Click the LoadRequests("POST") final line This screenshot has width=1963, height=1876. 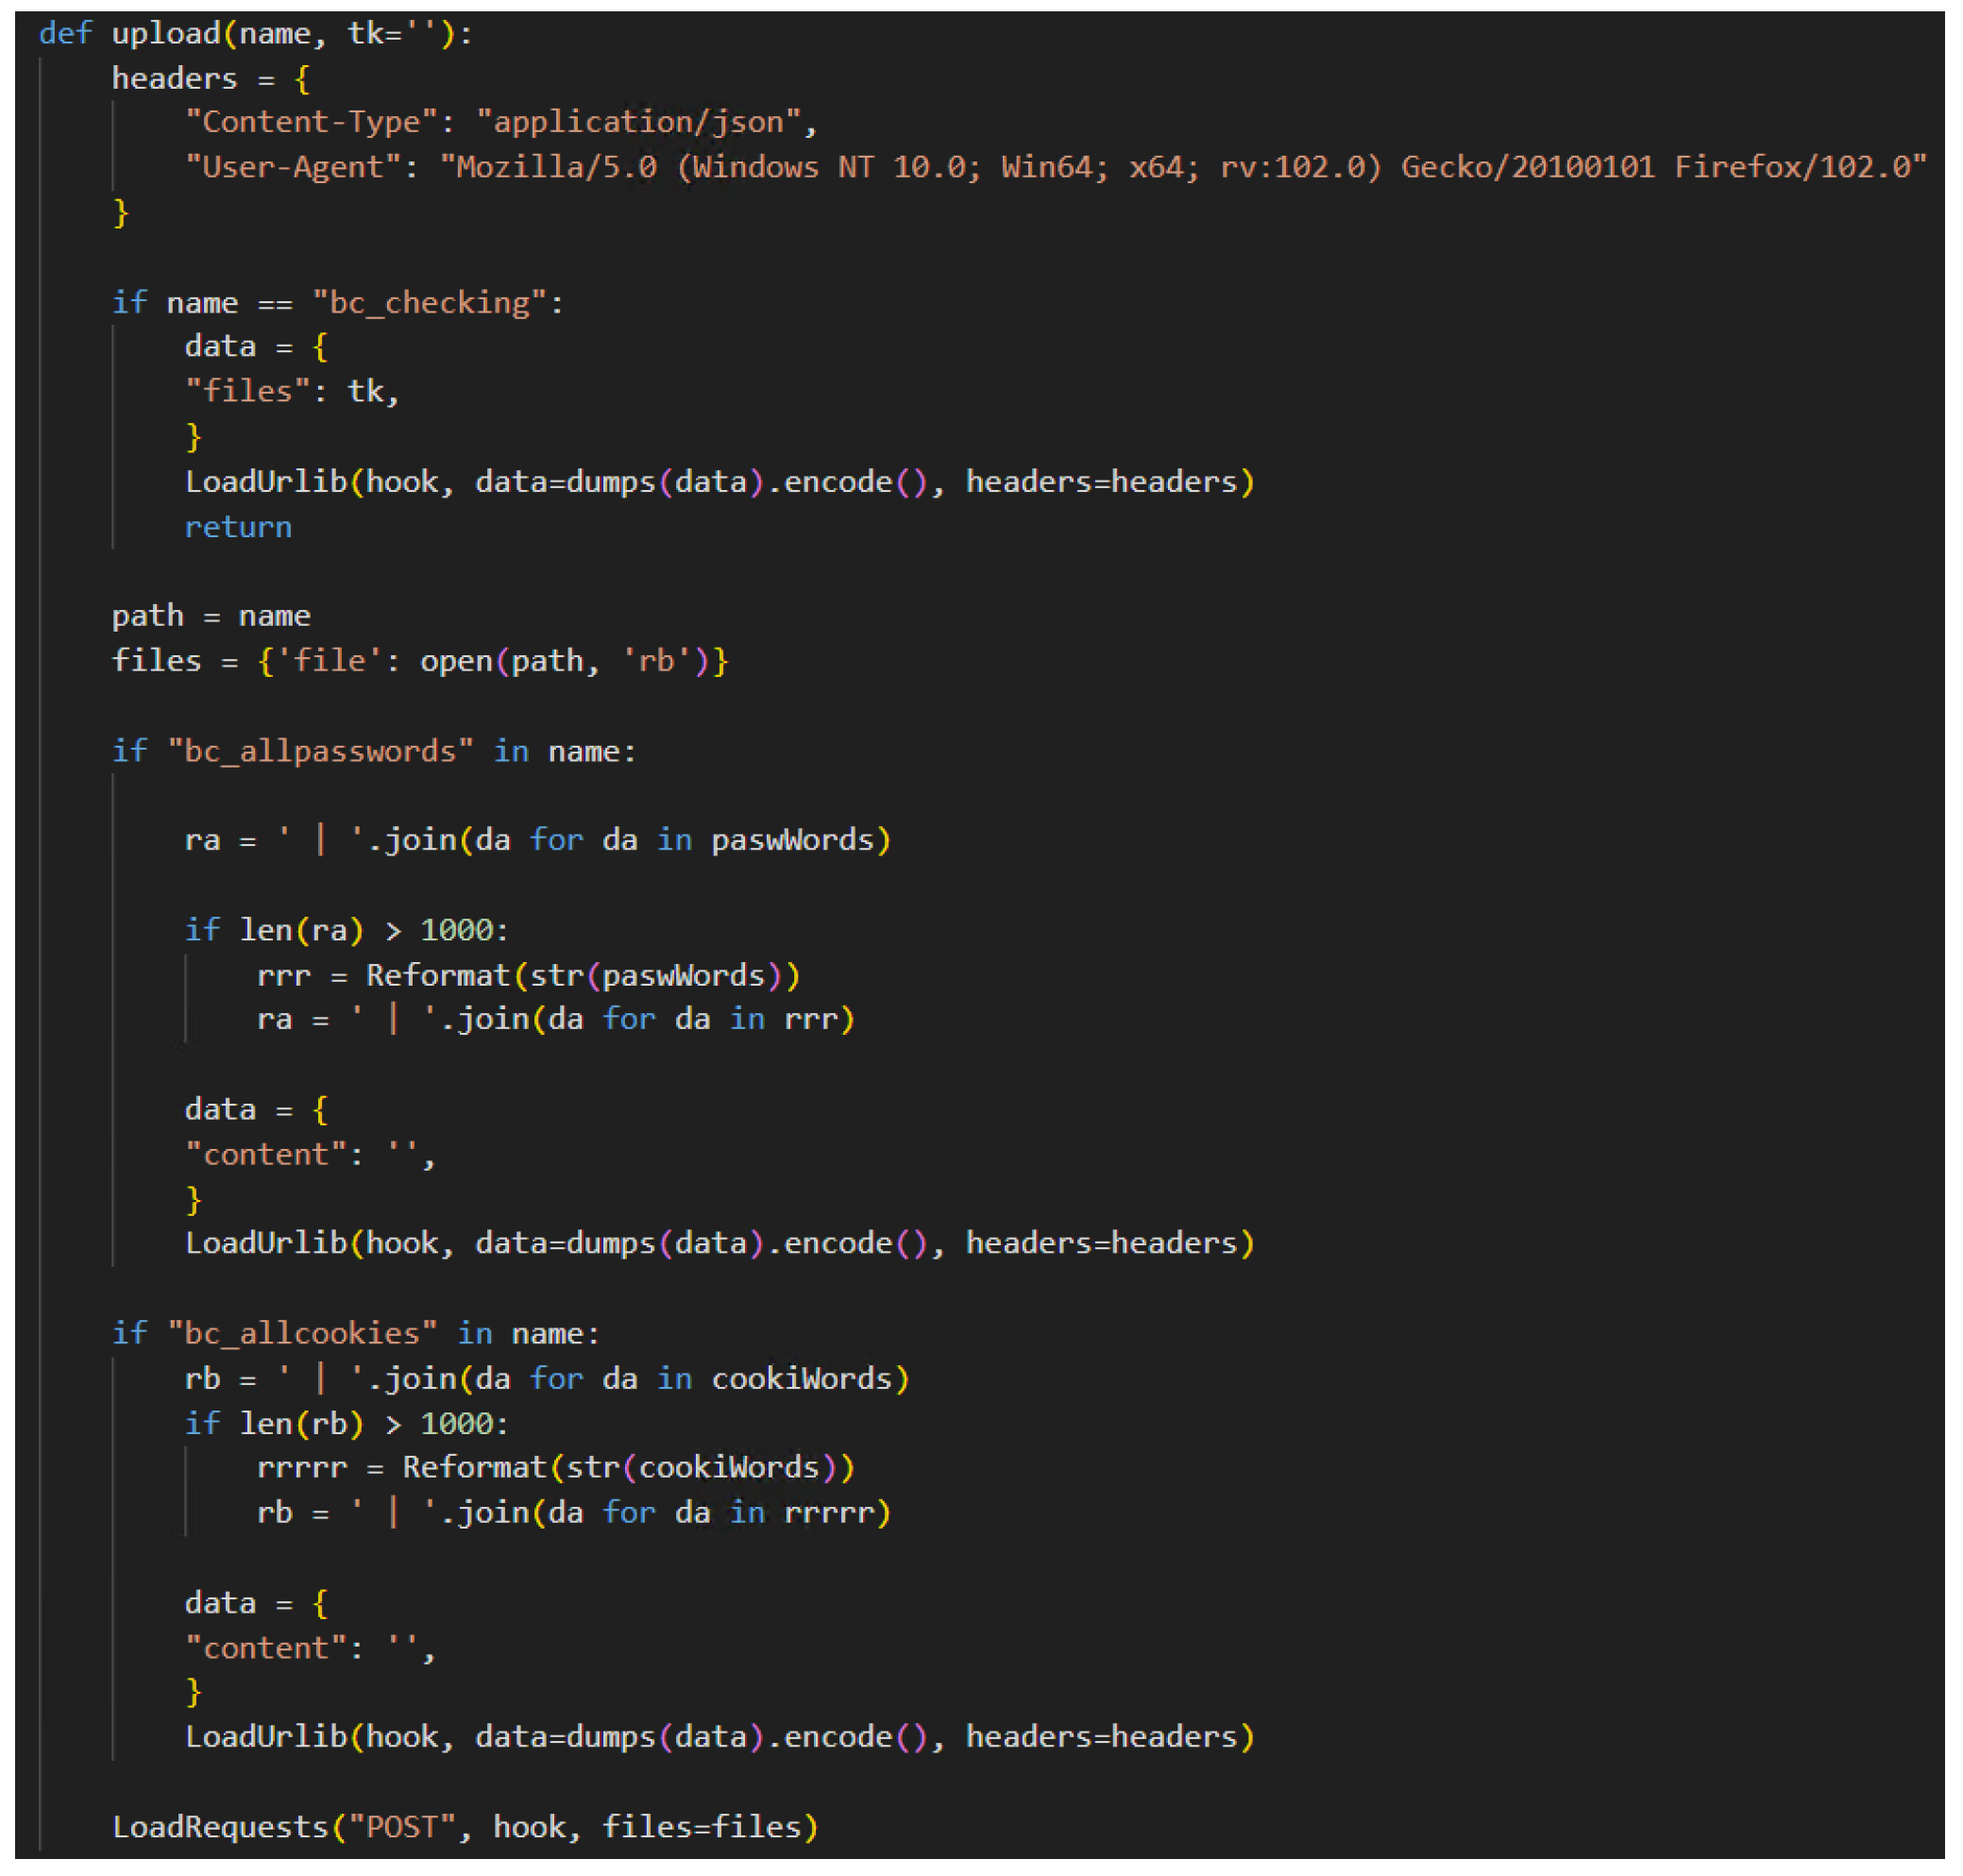pos(465,1827)
